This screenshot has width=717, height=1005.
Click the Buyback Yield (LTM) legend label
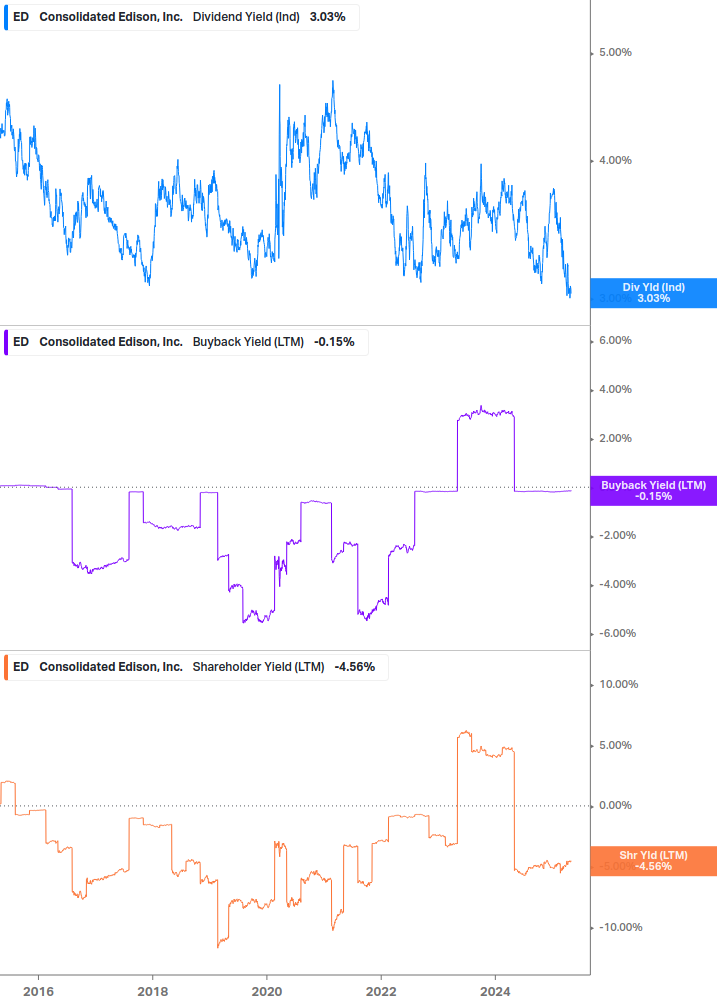coord(248,342)
